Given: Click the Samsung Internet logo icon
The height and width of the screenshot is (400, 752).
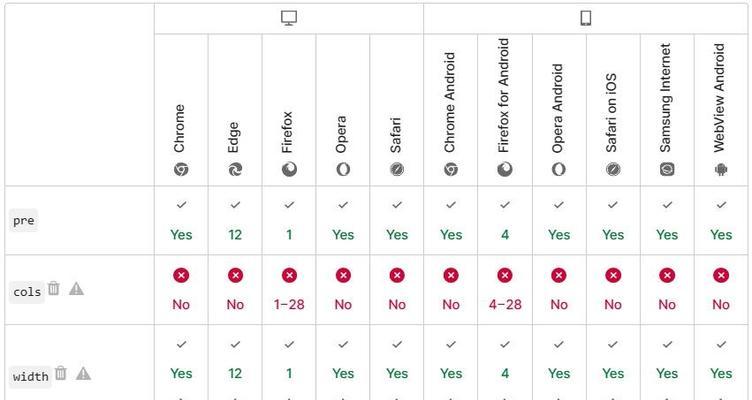Looking at the screenshot, I should [x=667, y=169].
